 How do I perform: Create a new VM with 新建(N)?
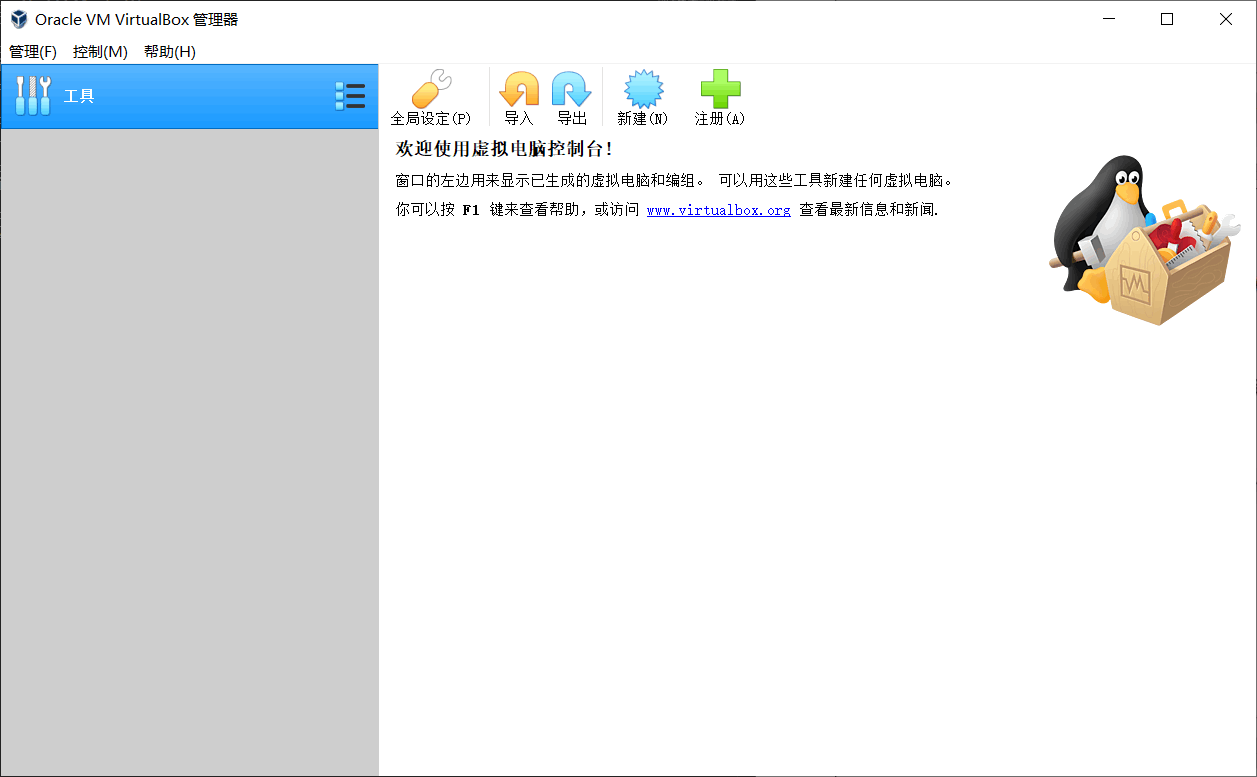pyautogui.click(x=643, y=98)
